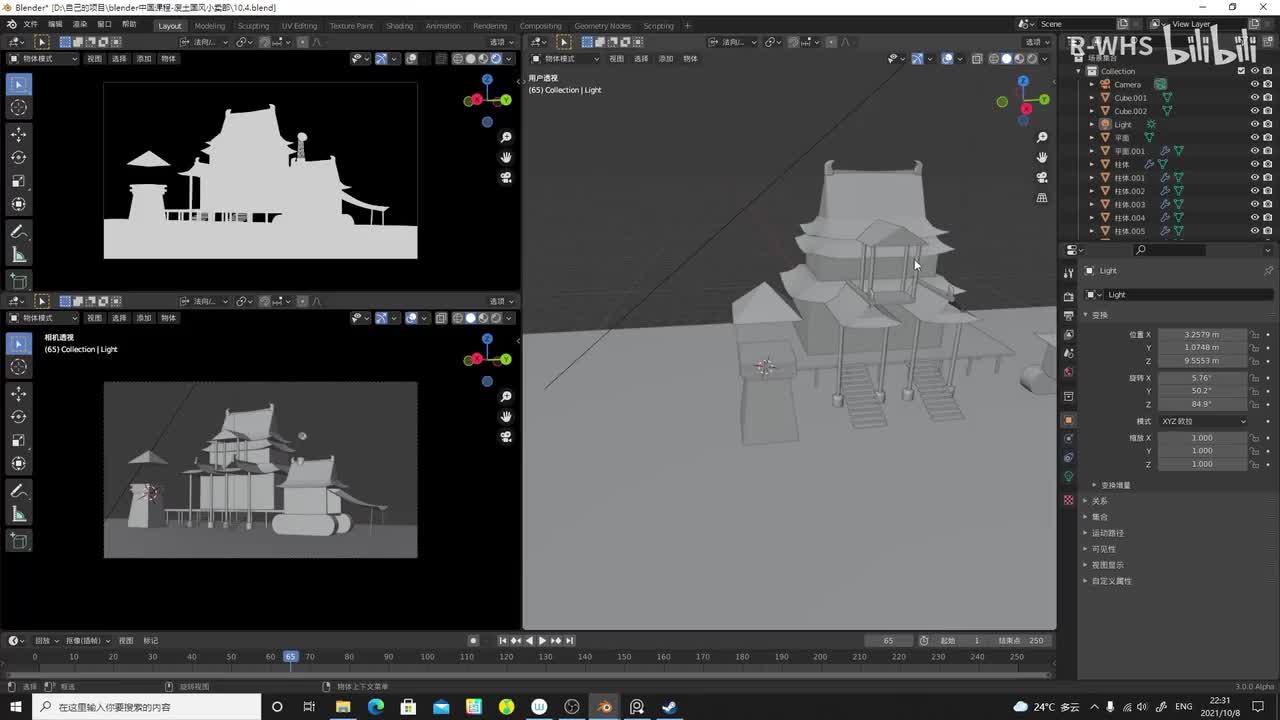
Task: Click the camera view icon in main viewport
Action: 1042,177
